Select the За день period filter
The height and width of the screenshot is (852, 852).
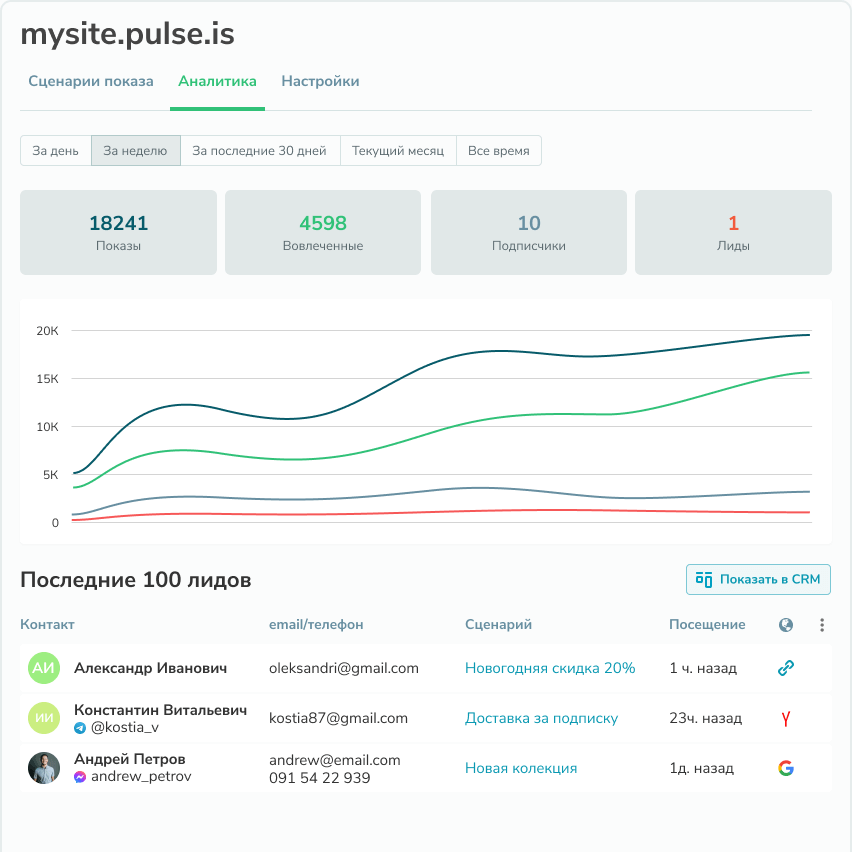55,151
